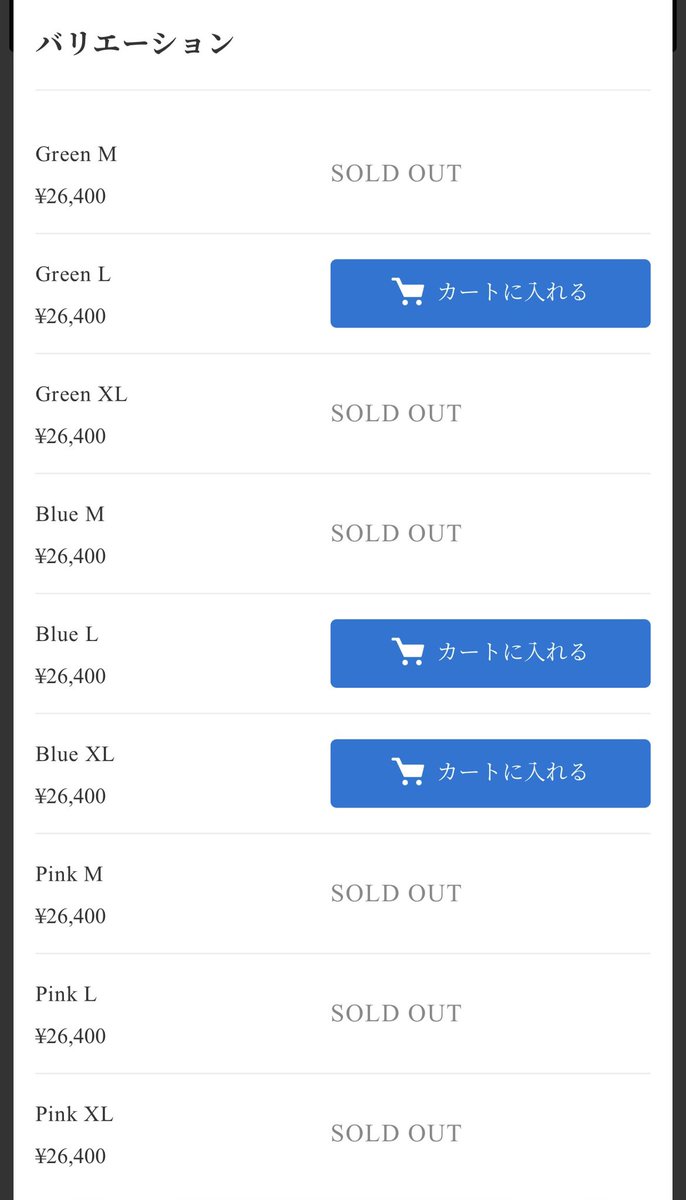Select the Green M variation name
Image resolution: width=686 pixels, height=1200 pixels.
coord(76,154)
